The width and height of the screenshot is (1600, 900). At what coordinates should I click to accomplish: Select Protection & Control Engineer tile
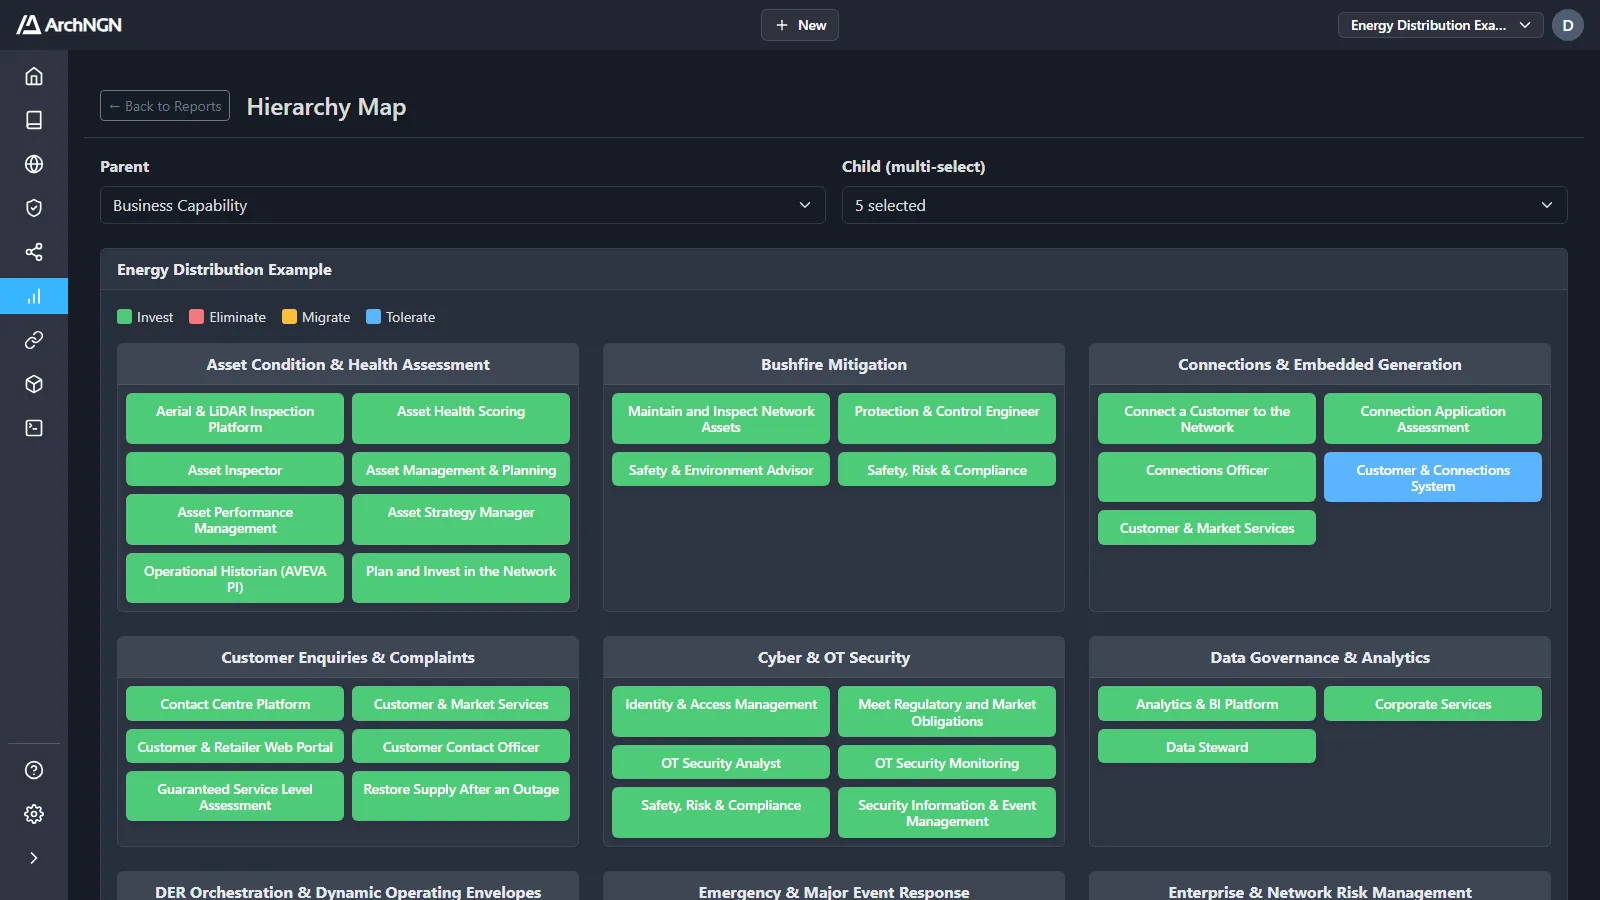(947, 419)
